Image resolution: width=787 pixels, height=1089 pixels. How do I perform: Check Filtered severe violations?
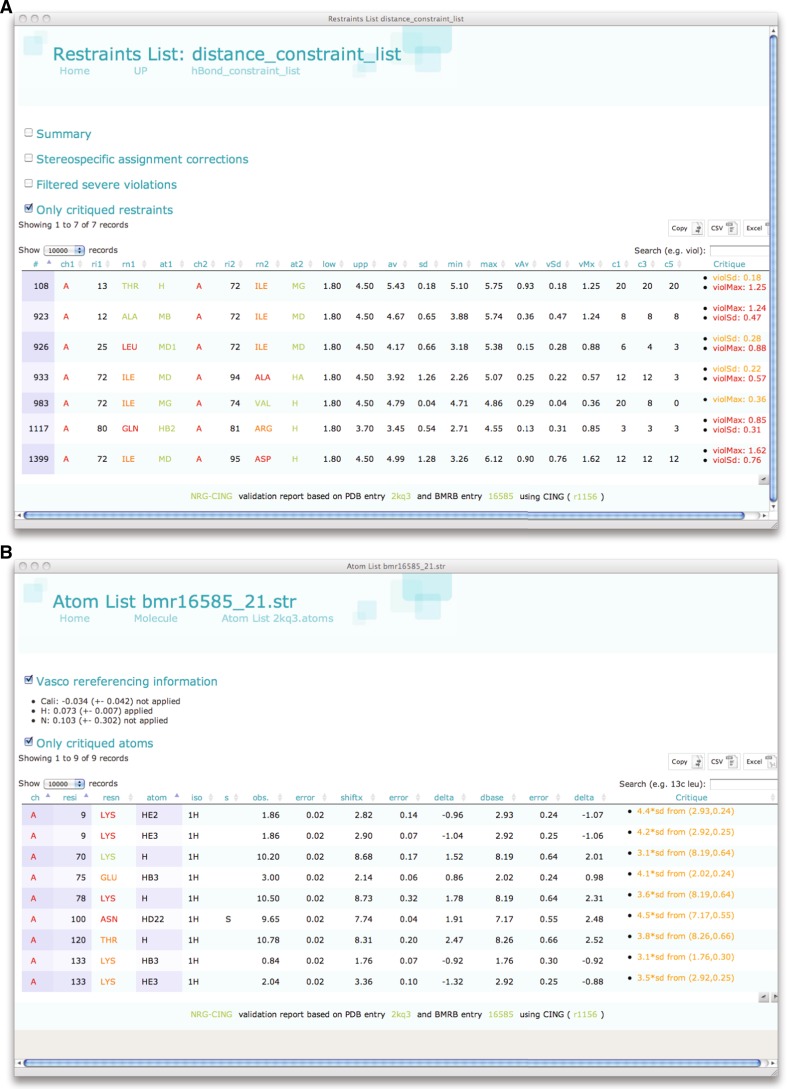(x=29, y=184)
